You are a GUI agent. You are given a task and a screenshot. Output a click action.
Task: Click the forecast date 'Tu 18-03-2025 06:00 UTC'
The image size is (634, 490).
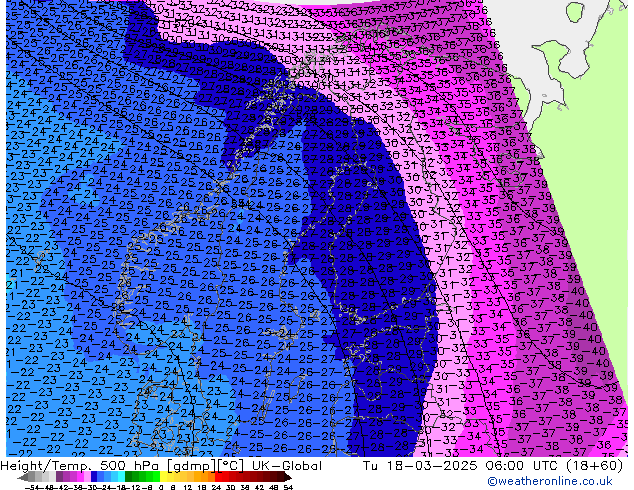coord(461,466)
